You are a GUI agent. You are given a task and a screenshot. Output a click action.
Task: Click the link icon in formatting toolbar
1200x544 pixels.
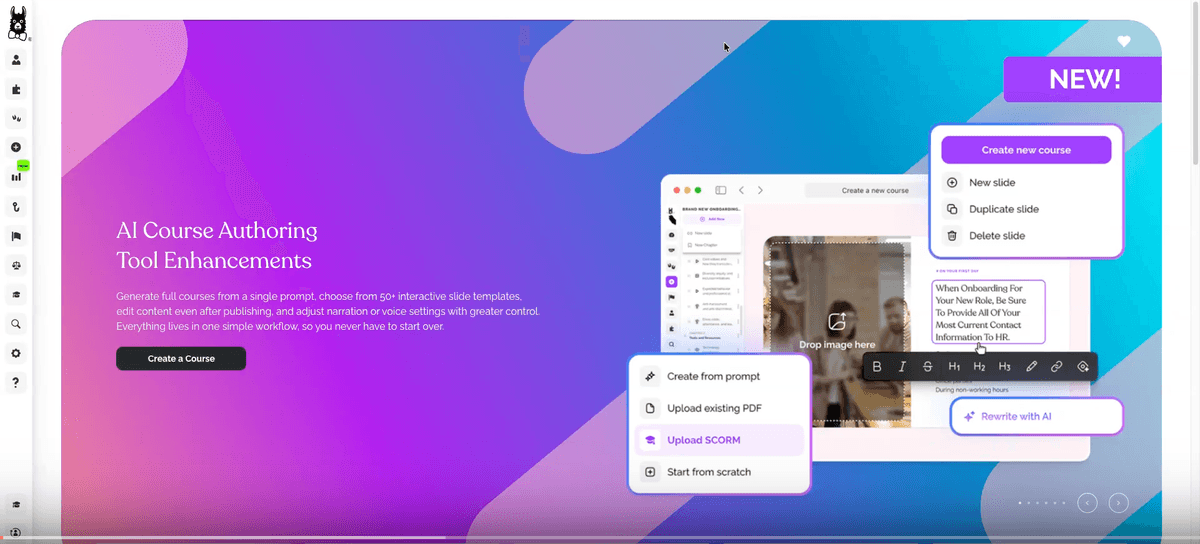click(x=1056, y=367)
